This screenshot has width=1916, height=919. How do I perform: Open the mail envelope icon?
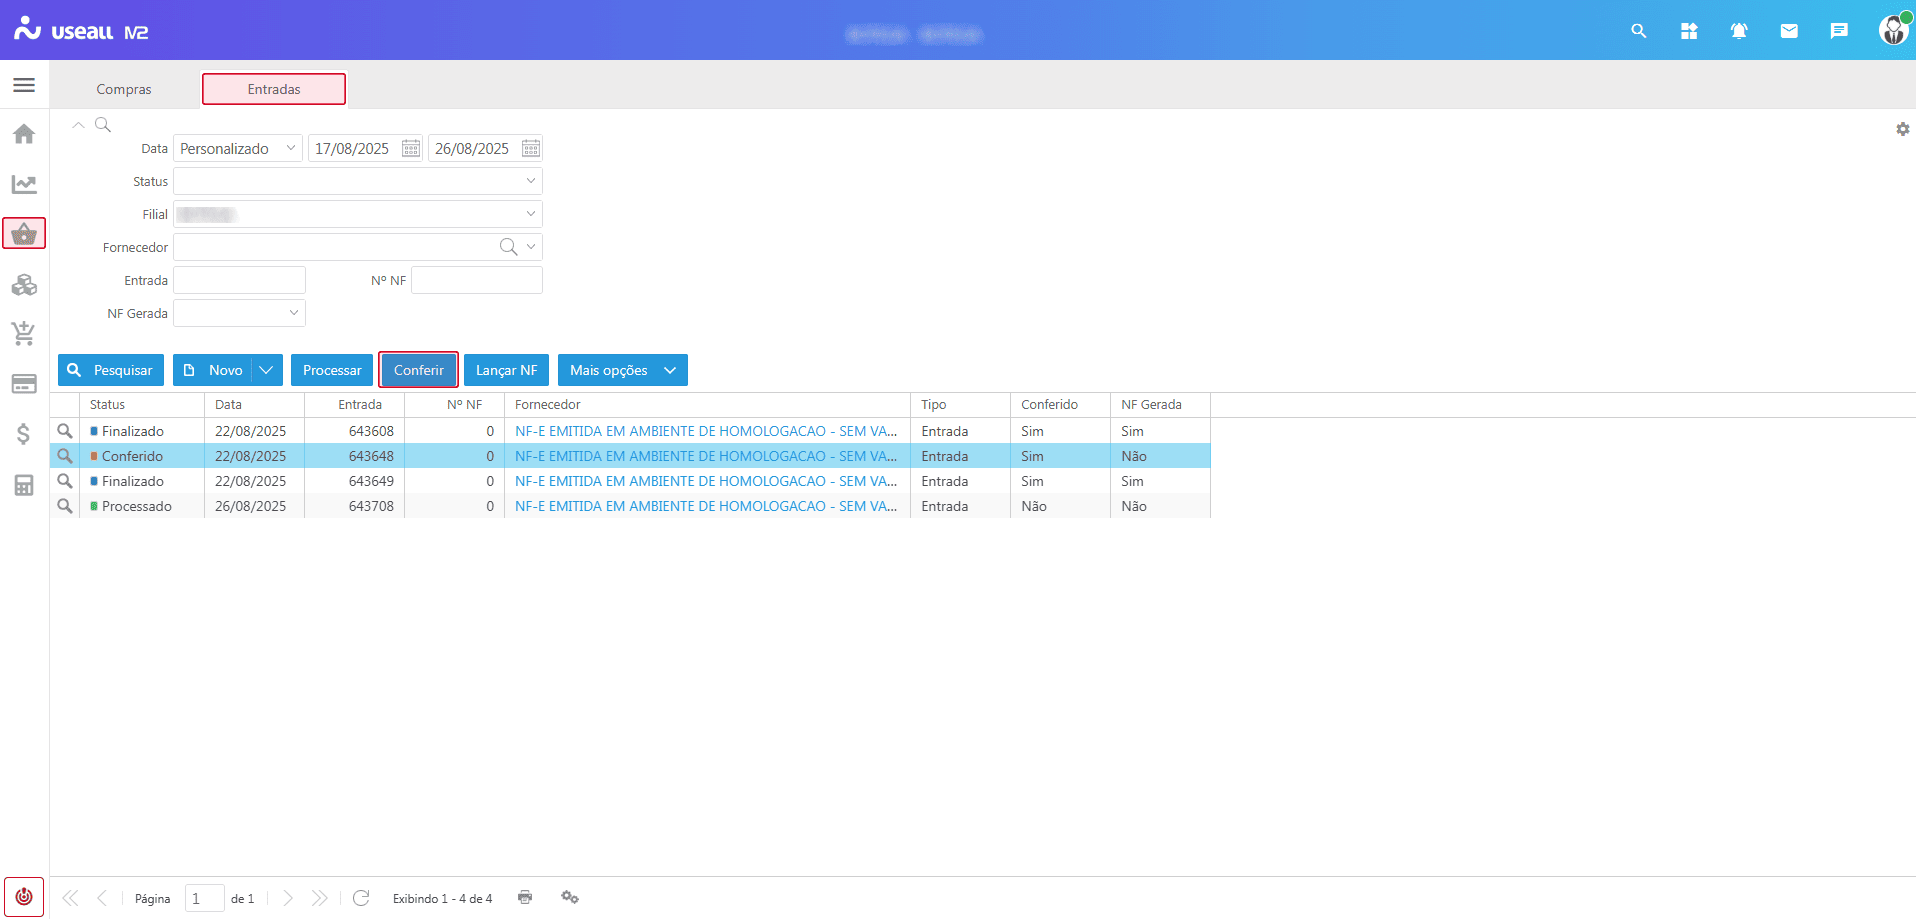click(x=1789, y=31)
